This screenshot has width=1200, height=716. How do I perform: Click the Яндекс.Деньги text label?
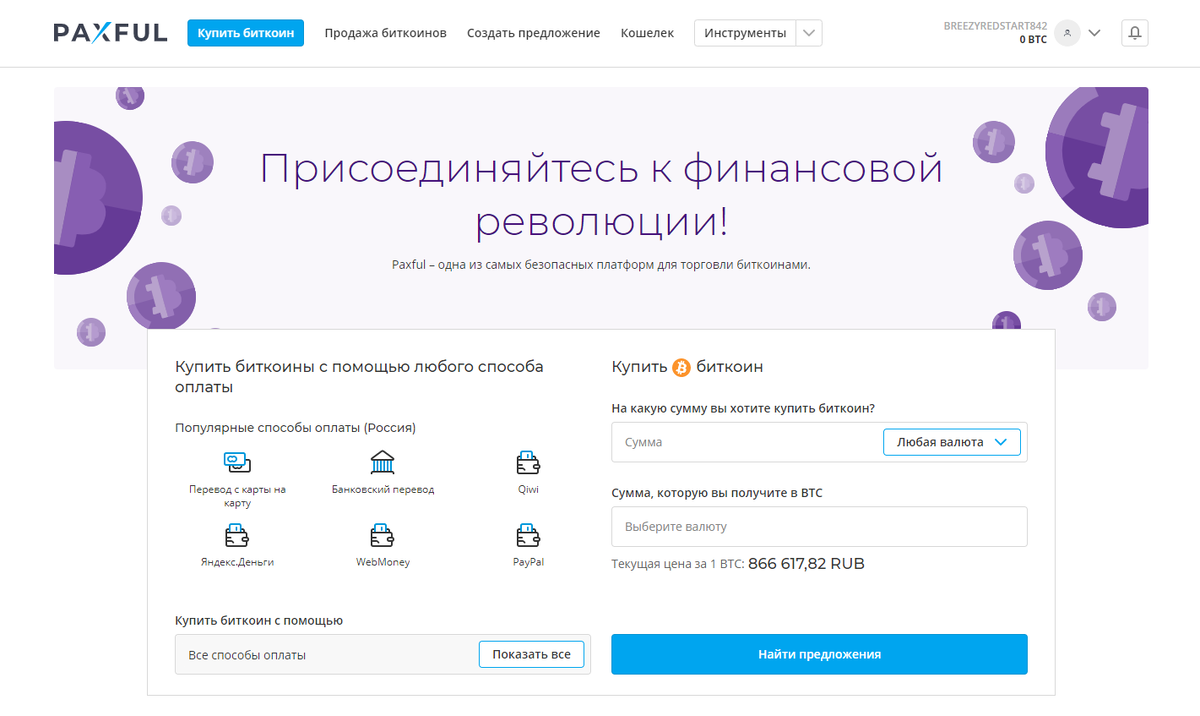[x=237, y=562]
